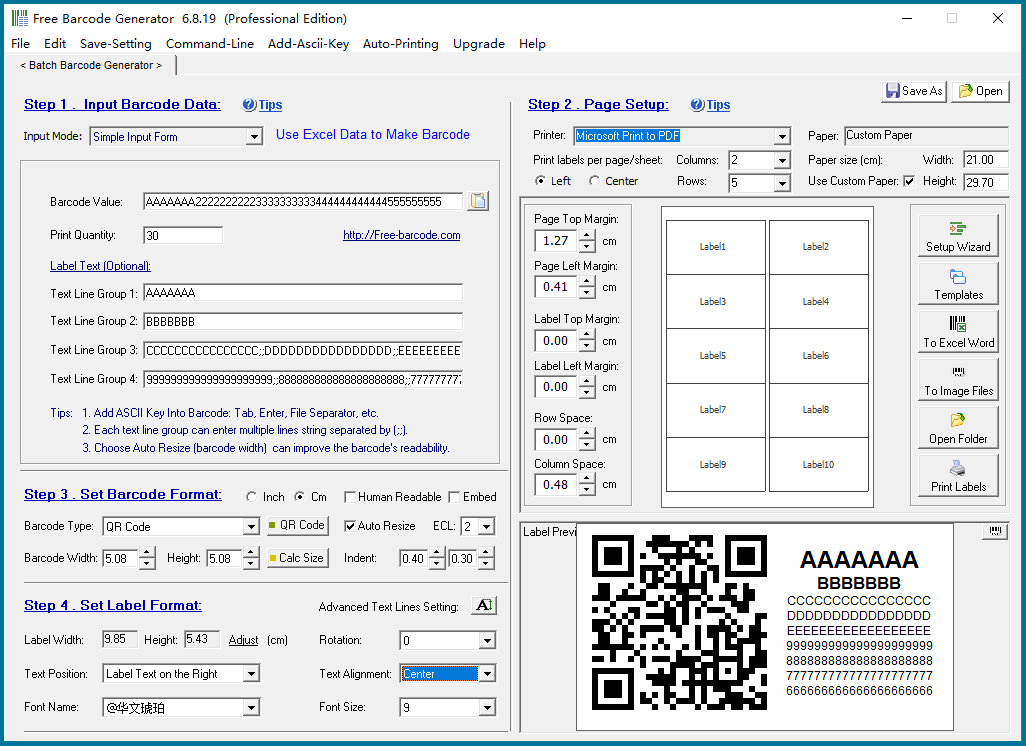The image size is (1026, 746).
Task: Open the Command-Line menu
Action: [x=209, y=44]
